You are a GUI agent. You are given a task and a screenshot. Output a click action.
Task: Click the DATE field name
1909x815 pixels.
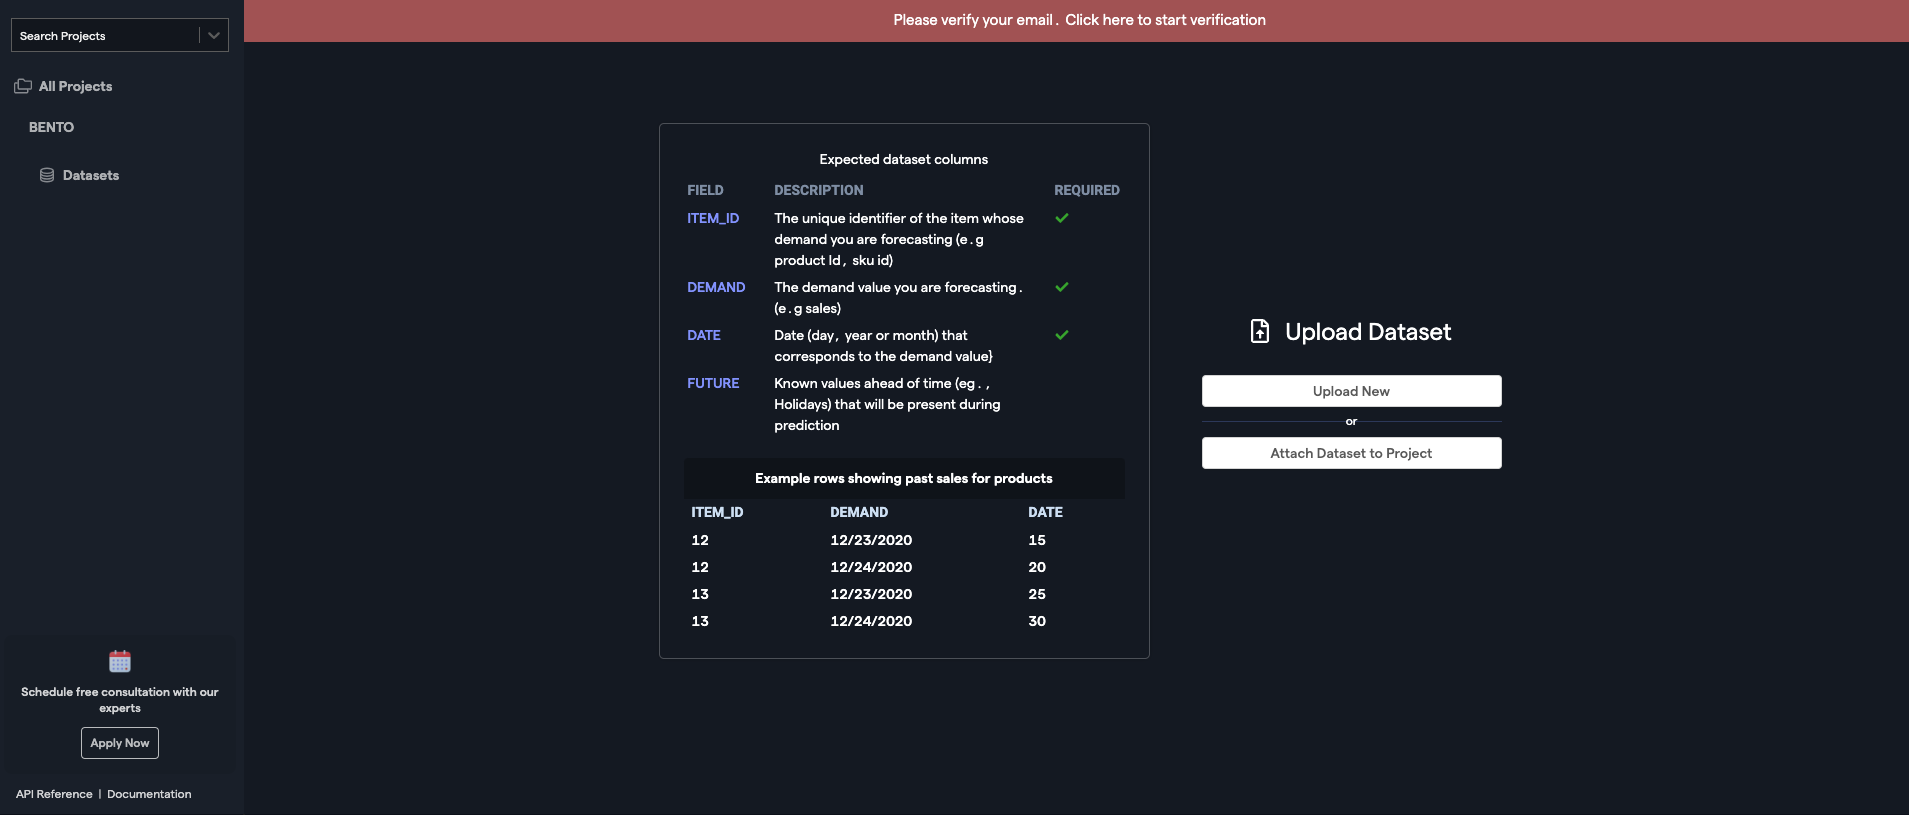(x=704, y=335)
